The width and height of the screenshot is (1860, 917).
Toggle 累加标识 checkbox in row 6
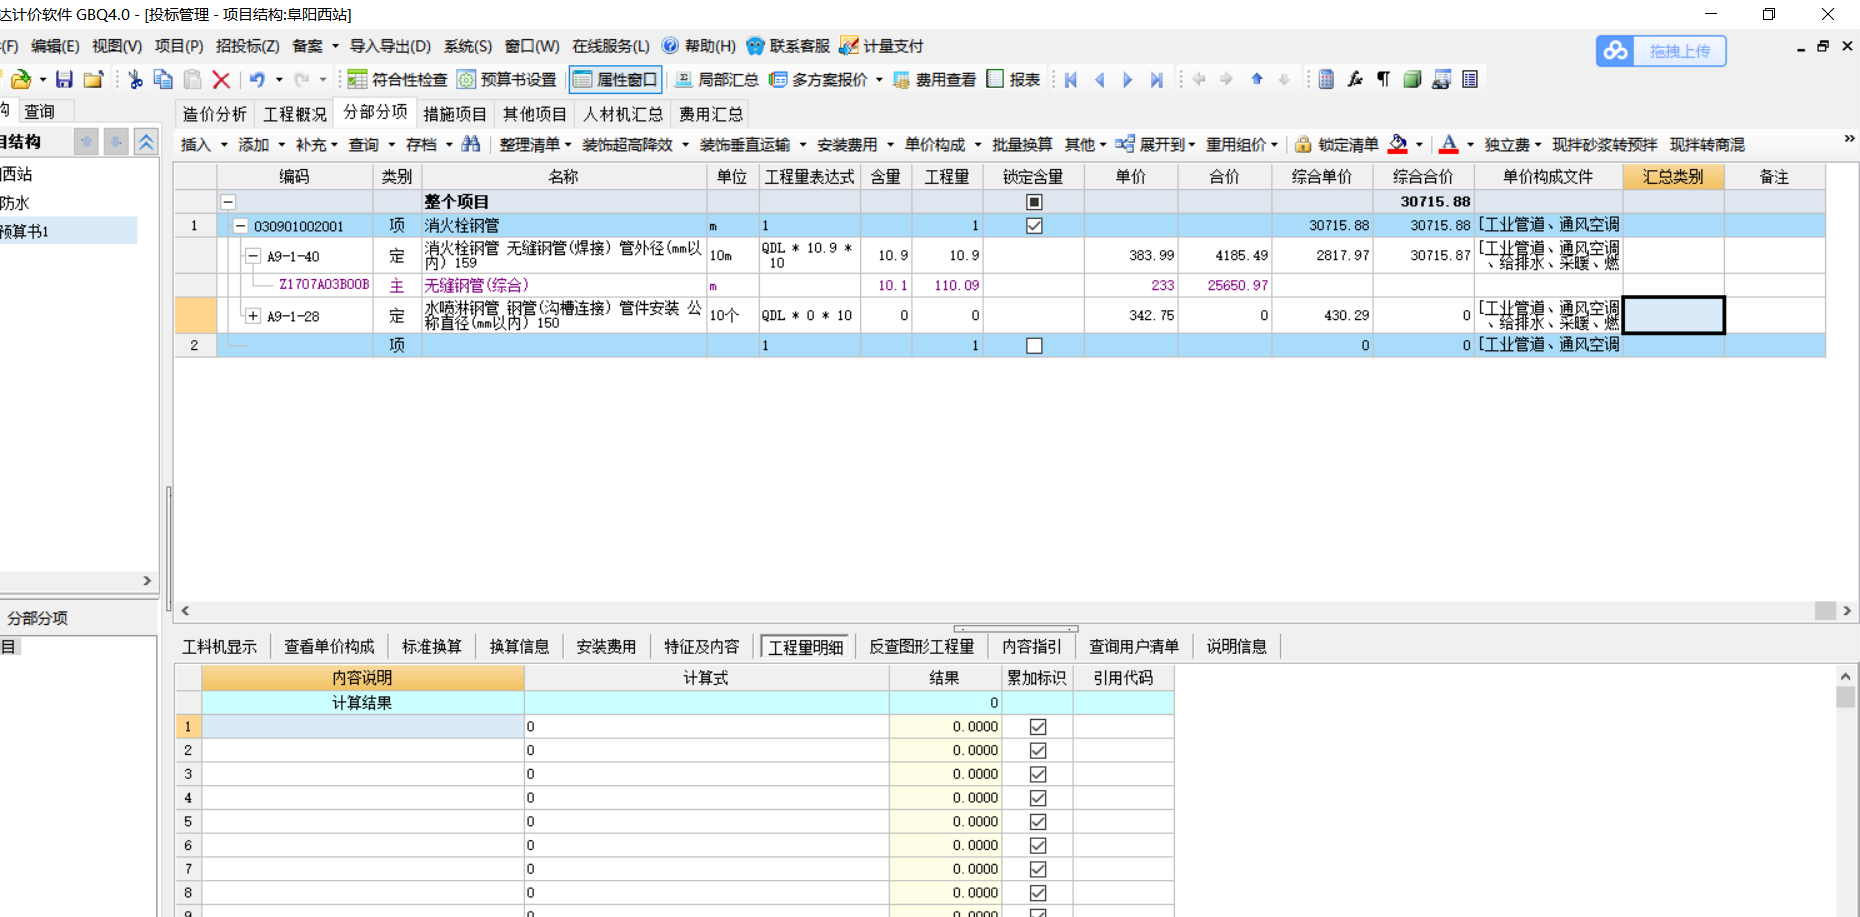pyautogui.click(x=1038, y=846)
